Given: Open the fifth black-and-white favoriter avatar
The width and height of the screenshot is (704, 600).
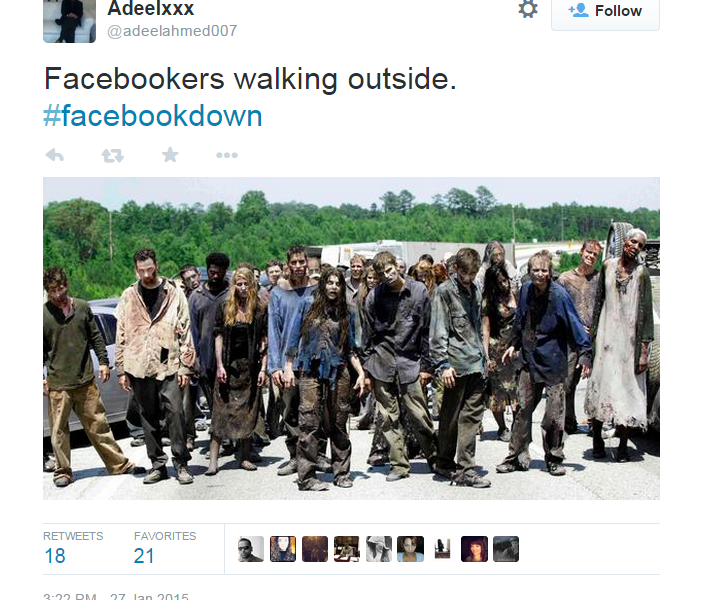Looking at the screenshot, I should [x=378, y=549].
